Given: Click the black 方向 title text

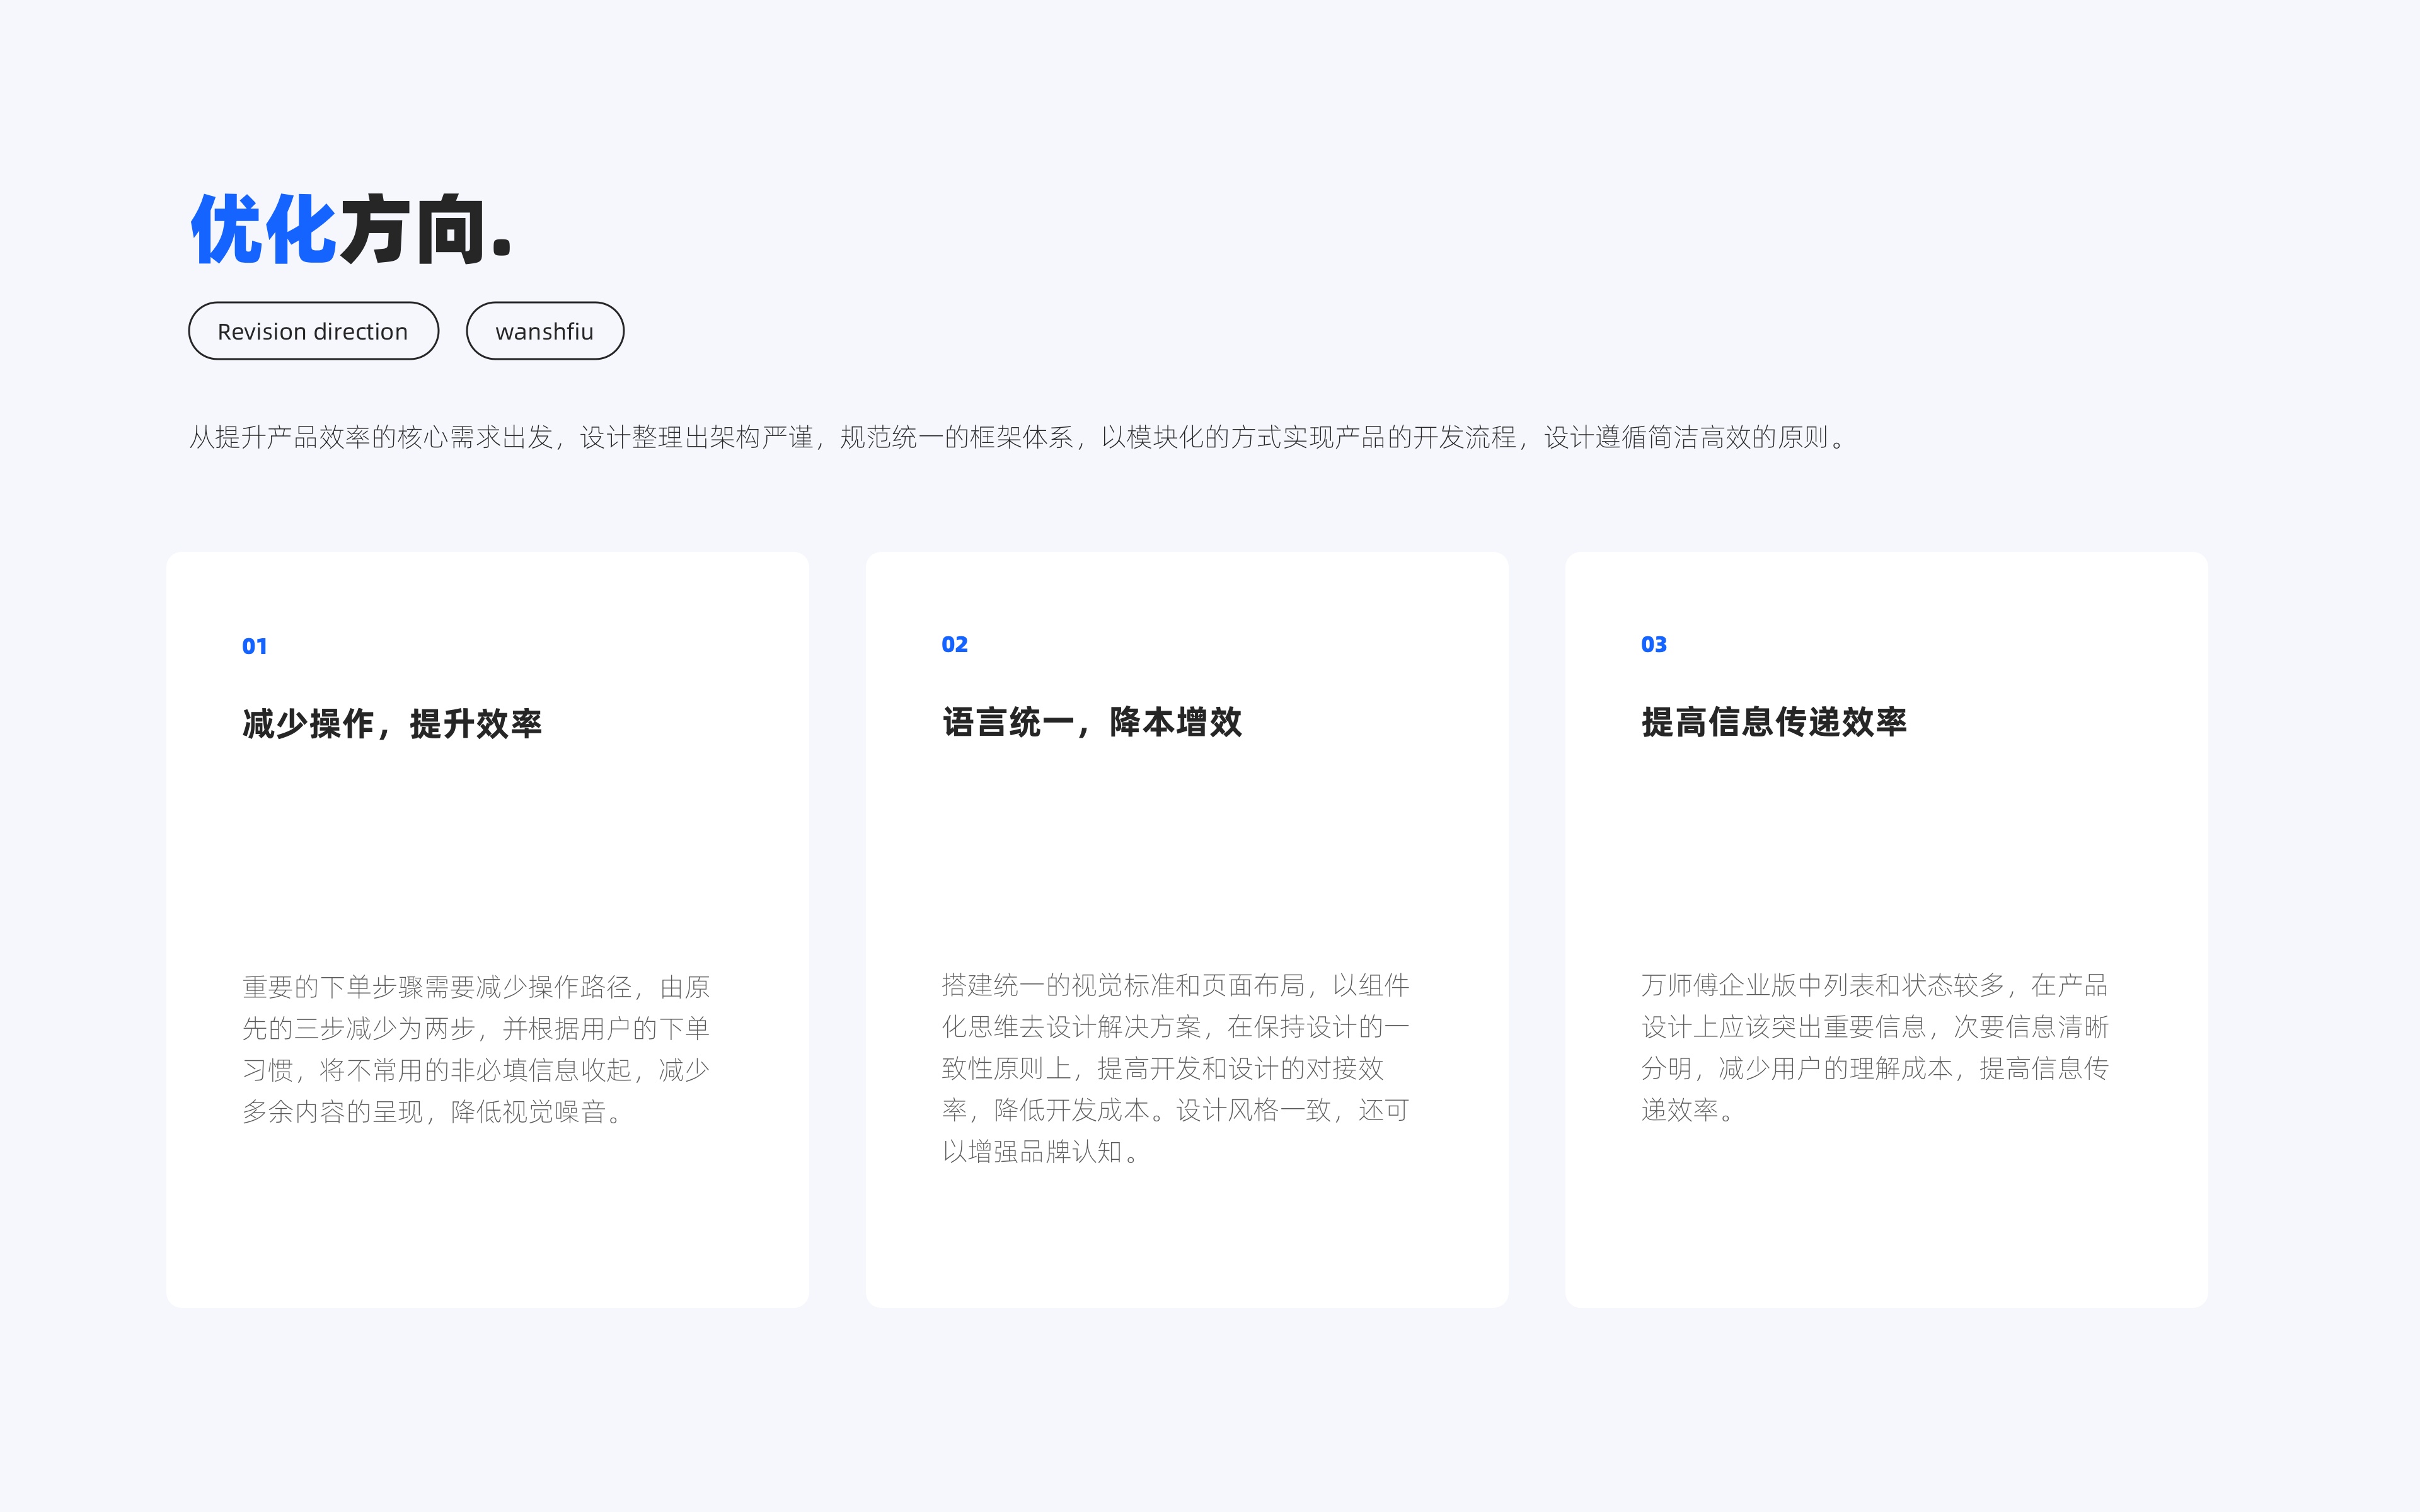Looking at the screenshot, I should (412, 230).
